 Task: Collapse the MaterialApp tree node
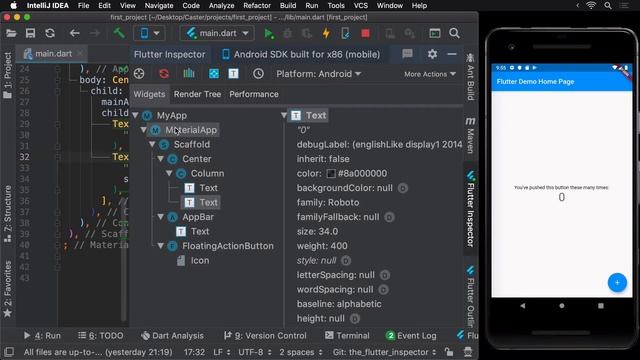(143, 130)
